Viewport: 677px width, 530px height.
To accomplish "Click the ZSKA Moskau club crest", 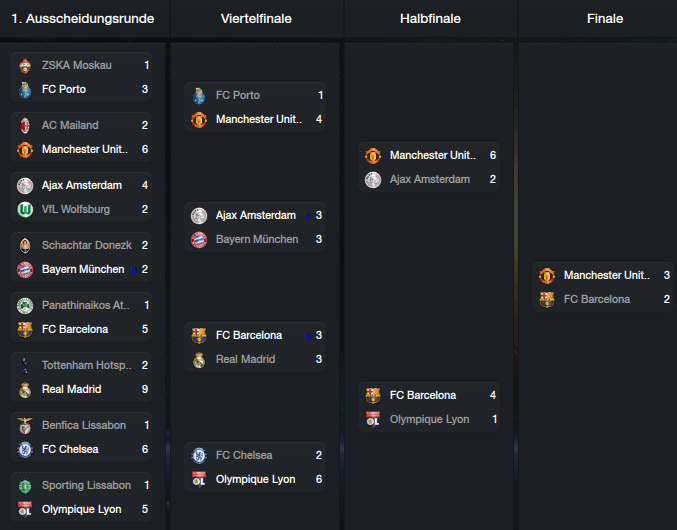I will pos(25,66).
